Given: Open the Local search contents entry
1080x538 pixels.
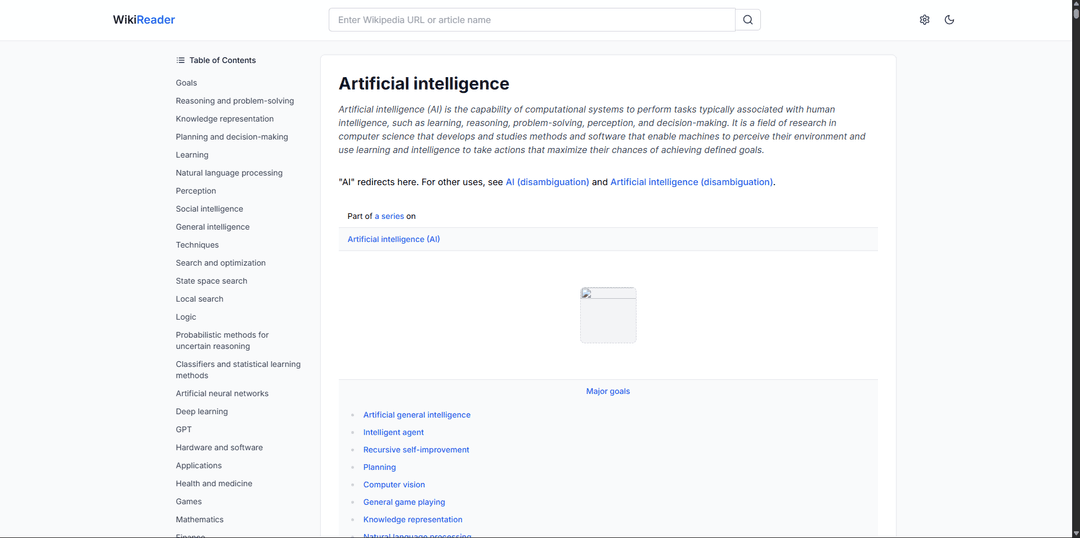Looking at the screenshot, I should point(200,299).
